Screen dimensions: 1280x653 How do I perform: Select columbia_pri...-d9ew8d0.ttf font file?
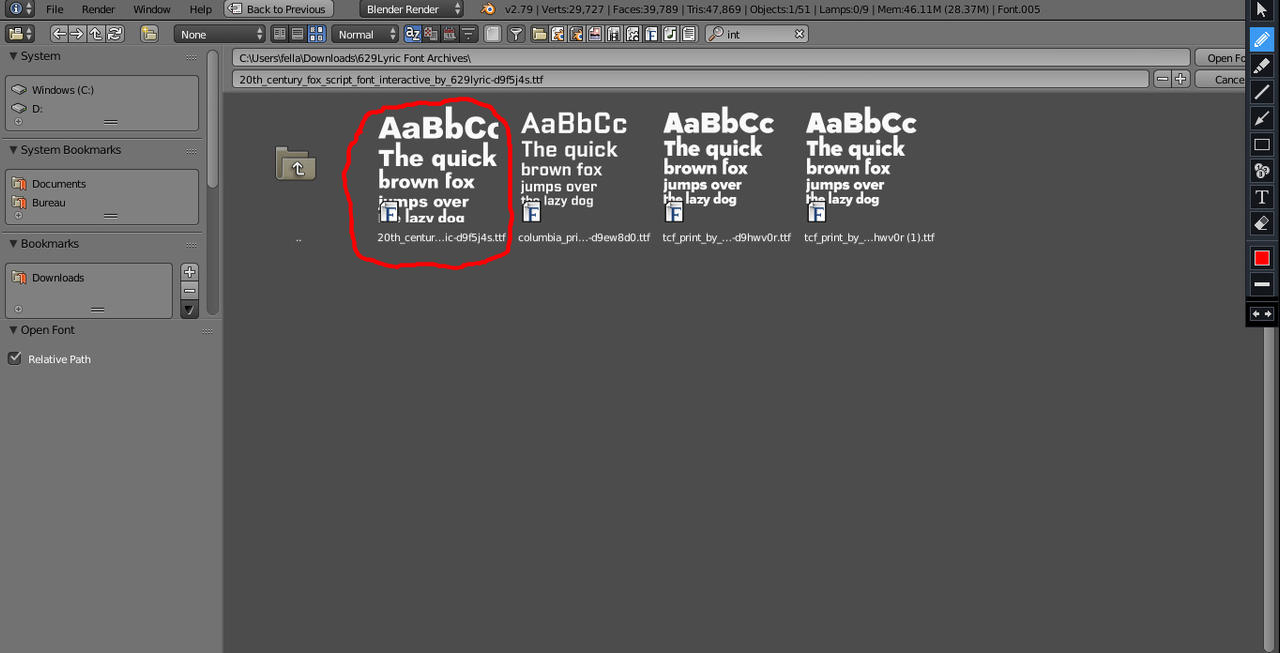(x=583, y=175)
